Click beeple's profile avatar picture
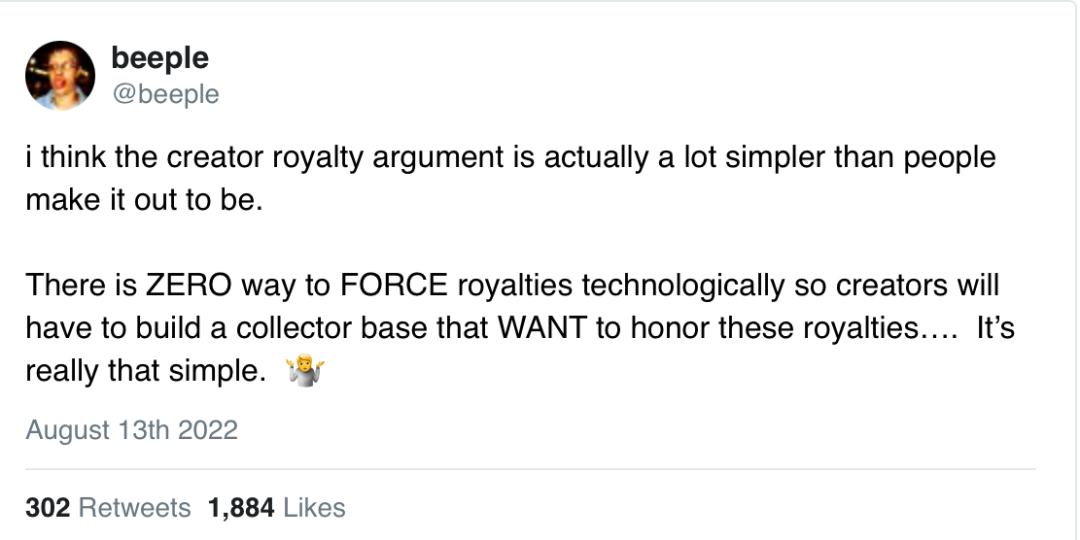1080x540 pixels. tap(60, 76)
